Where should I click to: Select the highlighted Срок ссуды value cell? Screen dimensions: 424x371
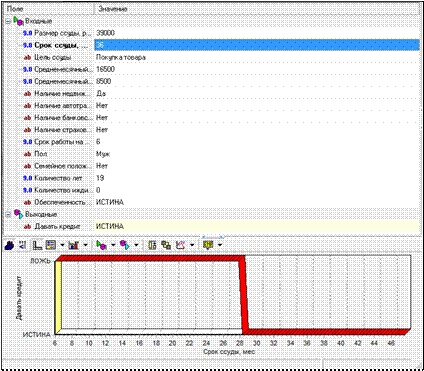coord(257,45)
